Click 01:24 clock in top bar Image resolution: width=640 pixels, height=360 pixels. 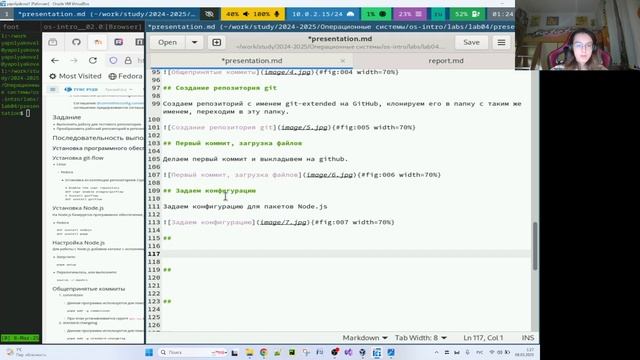point(502,14)
